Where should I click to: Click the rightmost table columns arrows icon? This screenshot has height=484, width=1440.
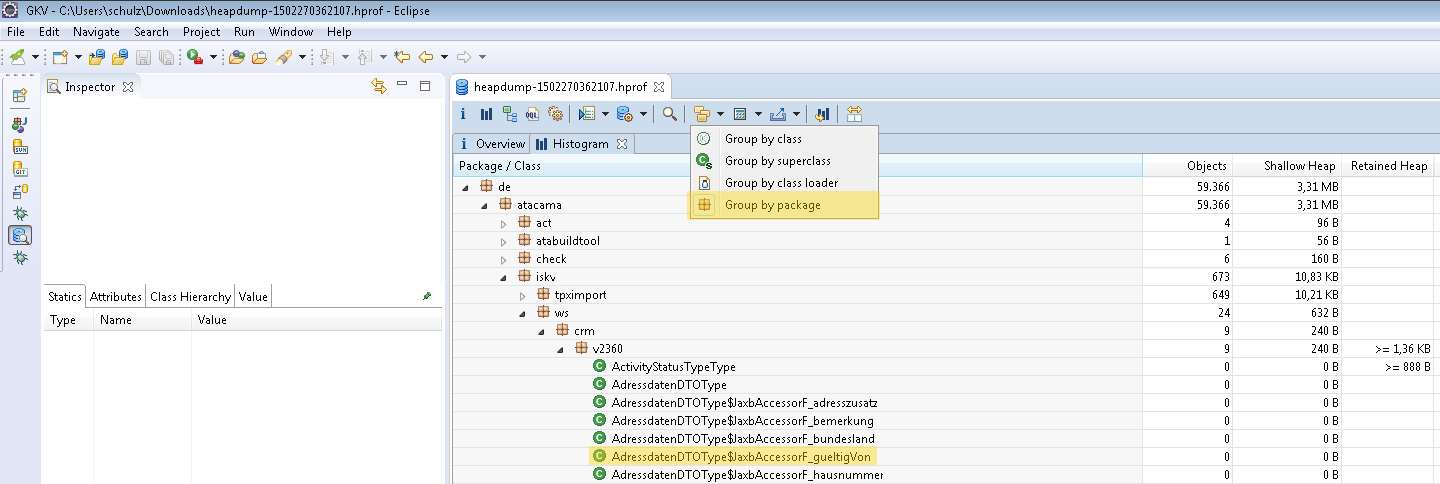[x=853, y=114]
